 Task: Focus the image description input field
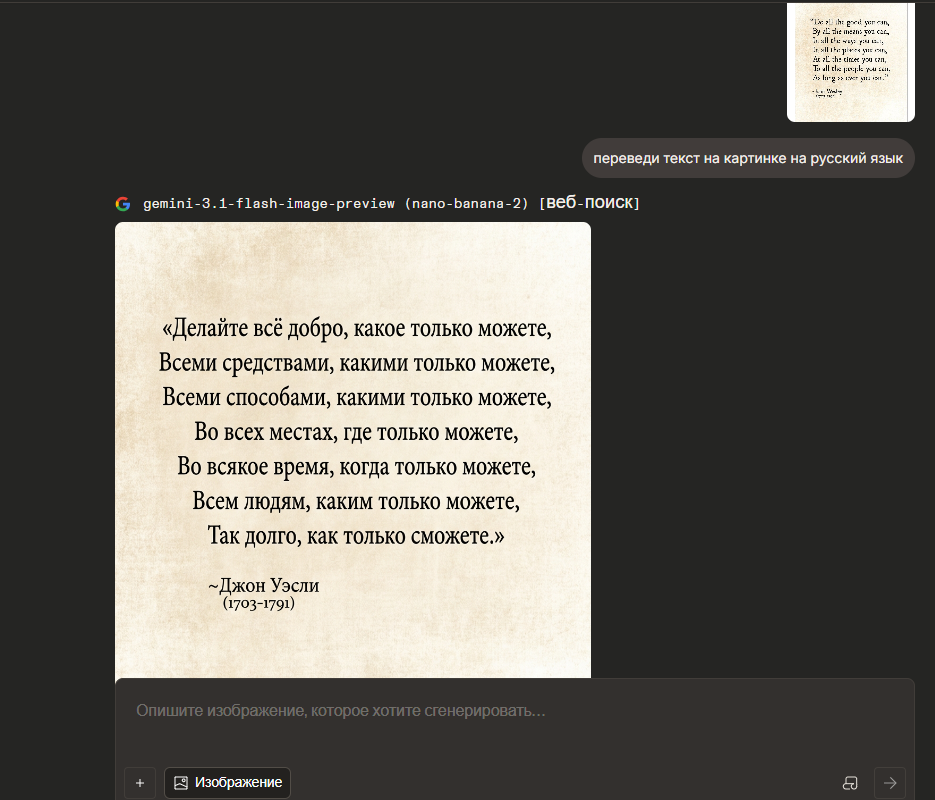pyautogui.click(x=514, y=712)
